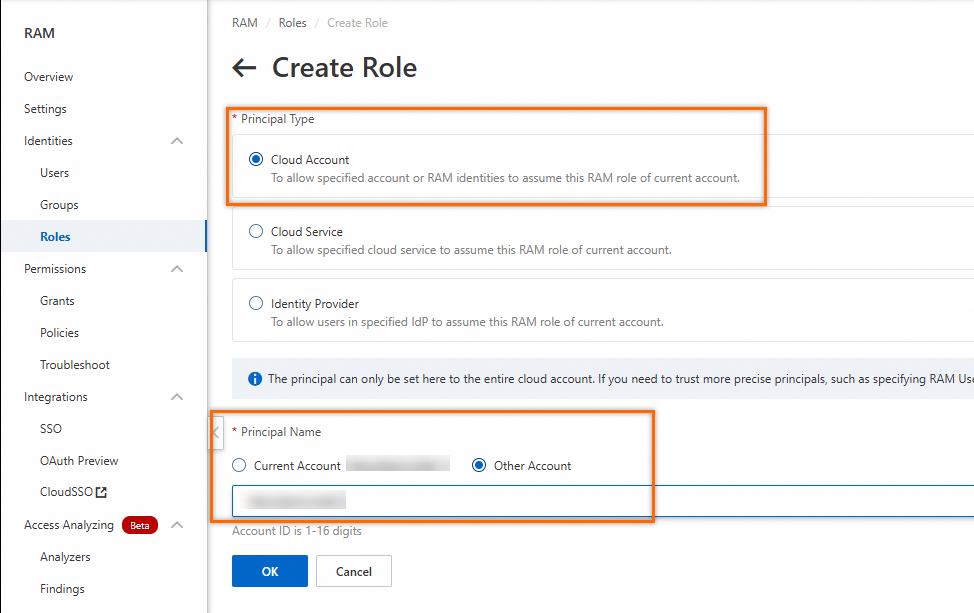Collapse the Access Analyzing chevron
Viewport: 974px width, 613px height.
click(x=177, y=525)
